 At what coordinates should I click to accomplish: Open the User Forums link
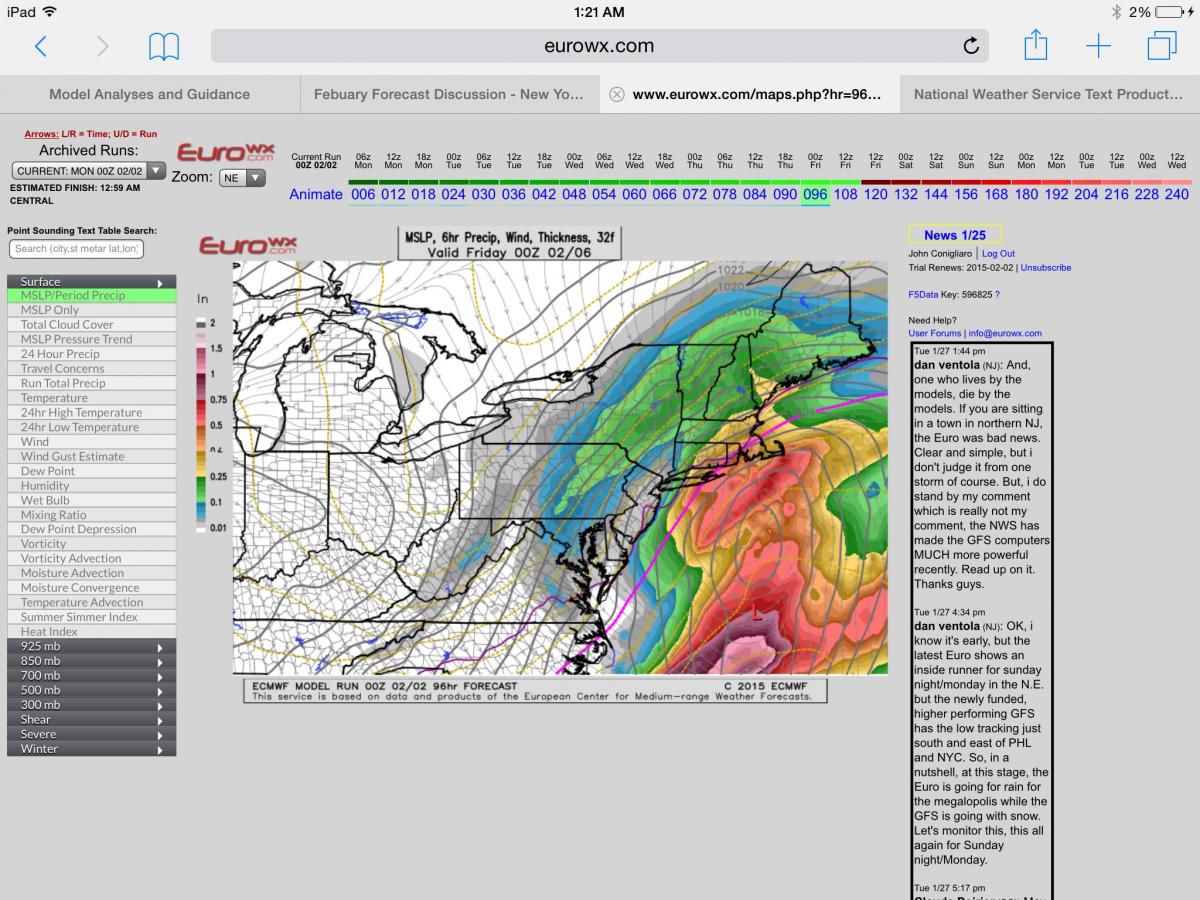point(934,333)
